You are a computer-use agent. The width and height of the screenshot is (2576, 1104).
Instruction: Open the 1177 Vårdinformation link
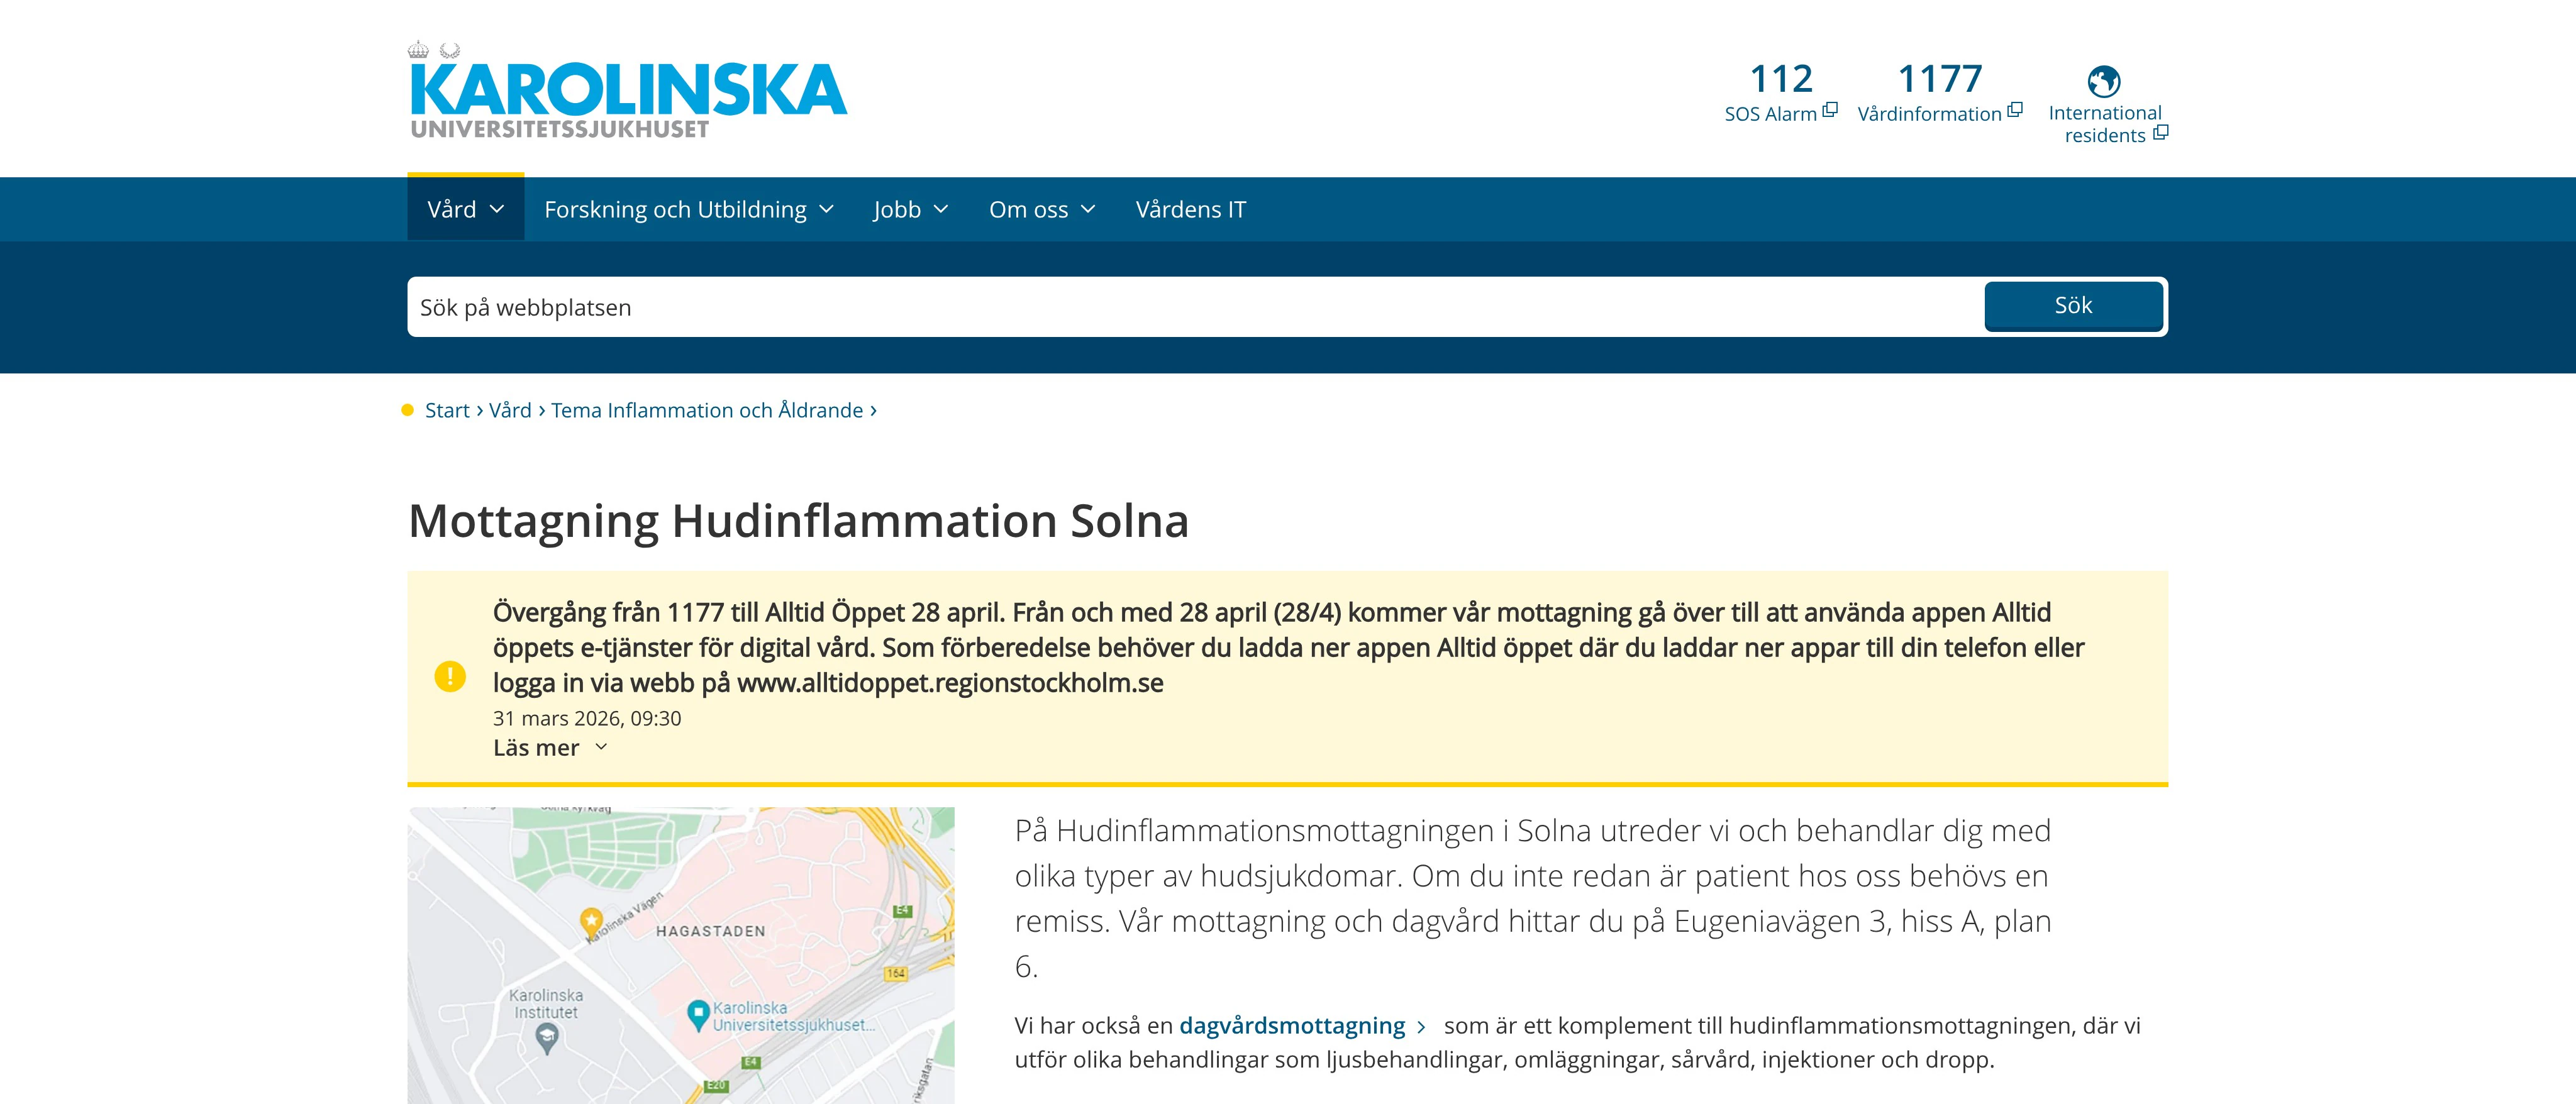(1940, 92)
